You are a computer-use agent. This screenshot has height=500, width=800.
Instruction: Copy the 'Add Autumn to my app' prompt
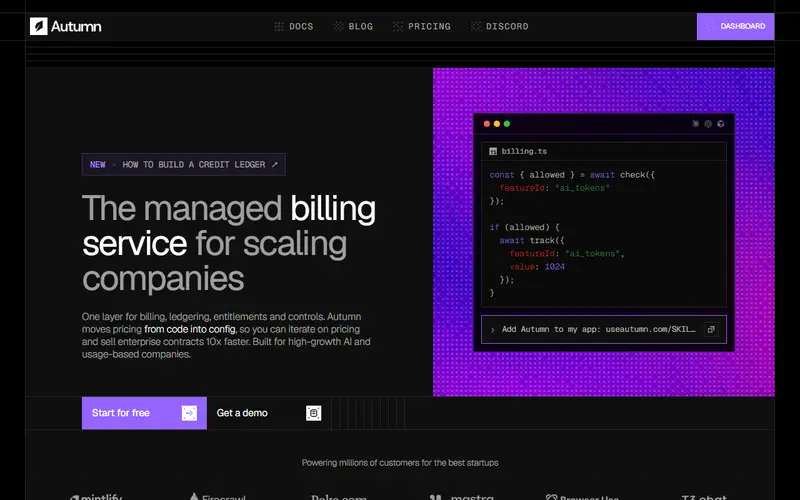(x=711, y=329)
